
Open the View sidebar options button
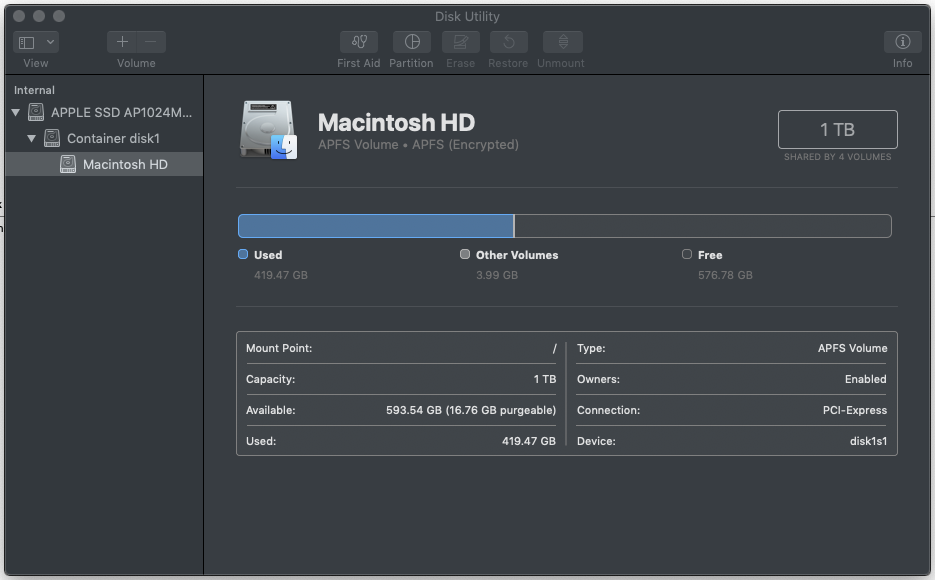27,42
